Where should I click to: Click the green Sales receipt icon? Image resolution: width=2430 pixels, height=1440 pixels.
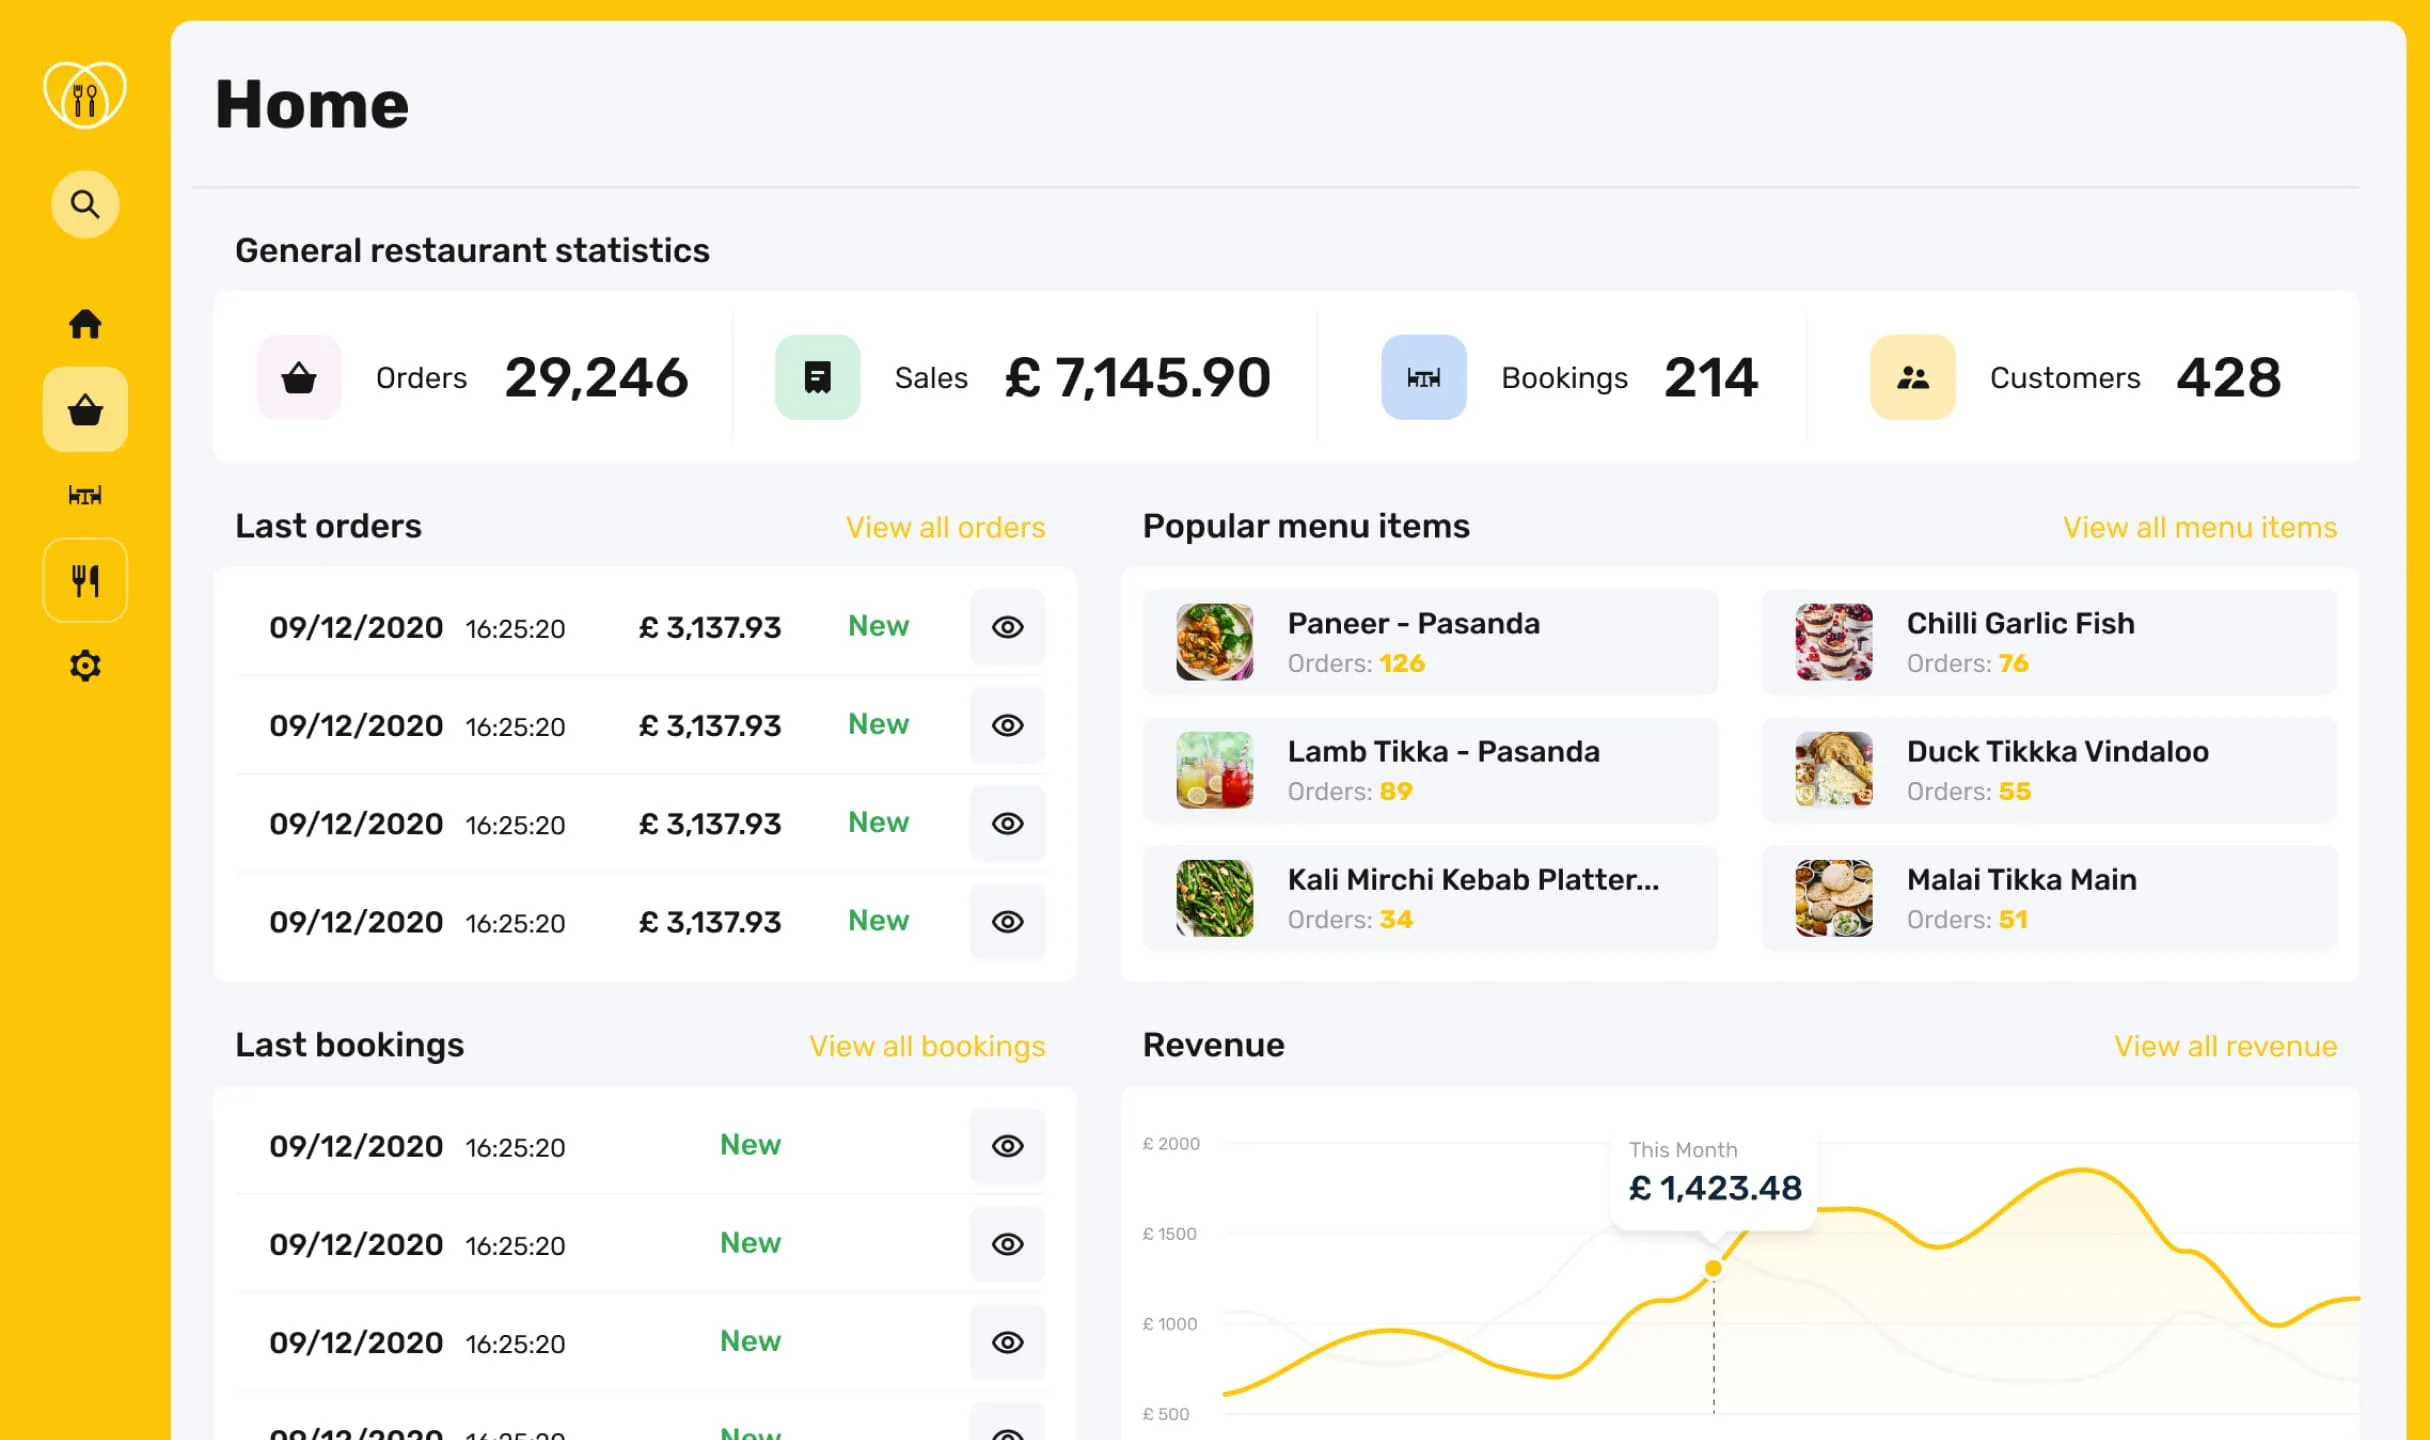click(817, 378)
